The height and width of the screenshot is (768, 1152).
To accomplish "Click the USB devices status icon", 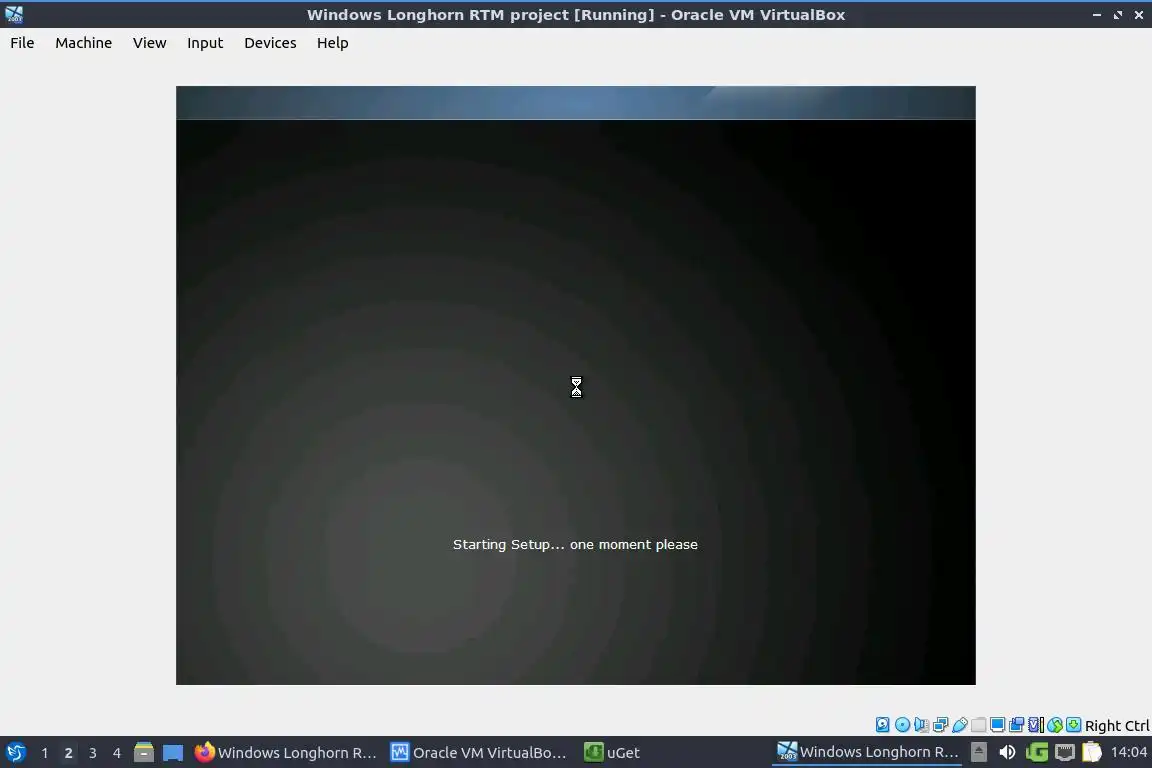I will click(x=960, y=725).
